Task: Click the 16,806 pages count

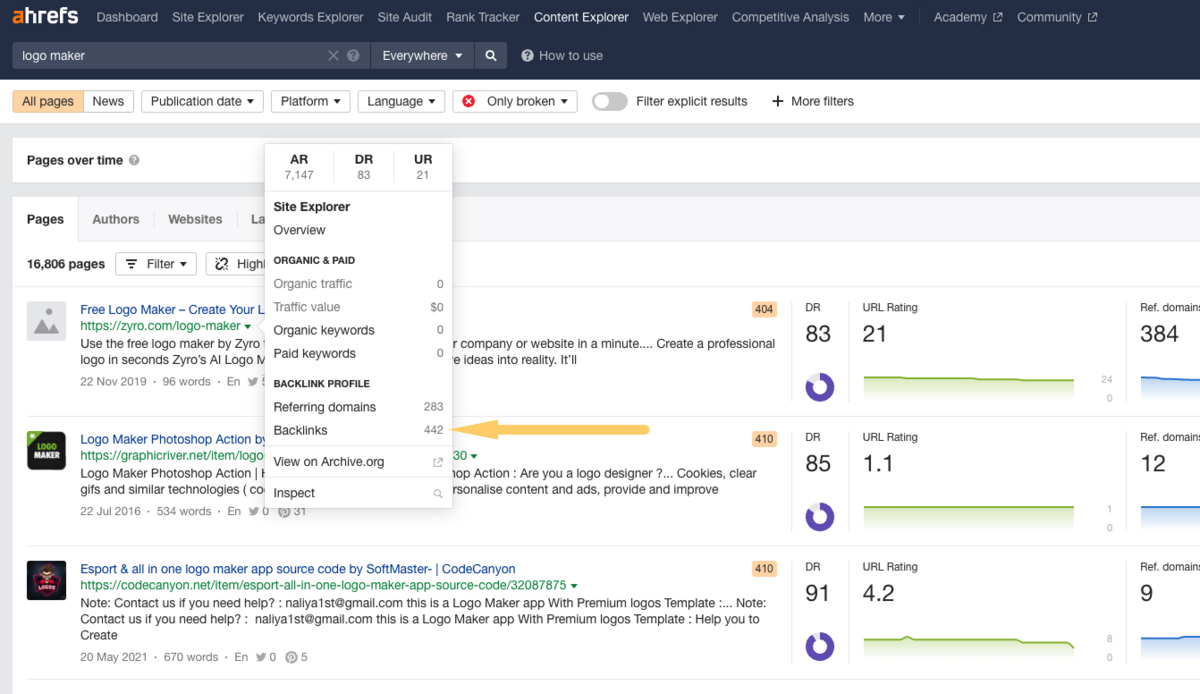Action: click(66, 264)
